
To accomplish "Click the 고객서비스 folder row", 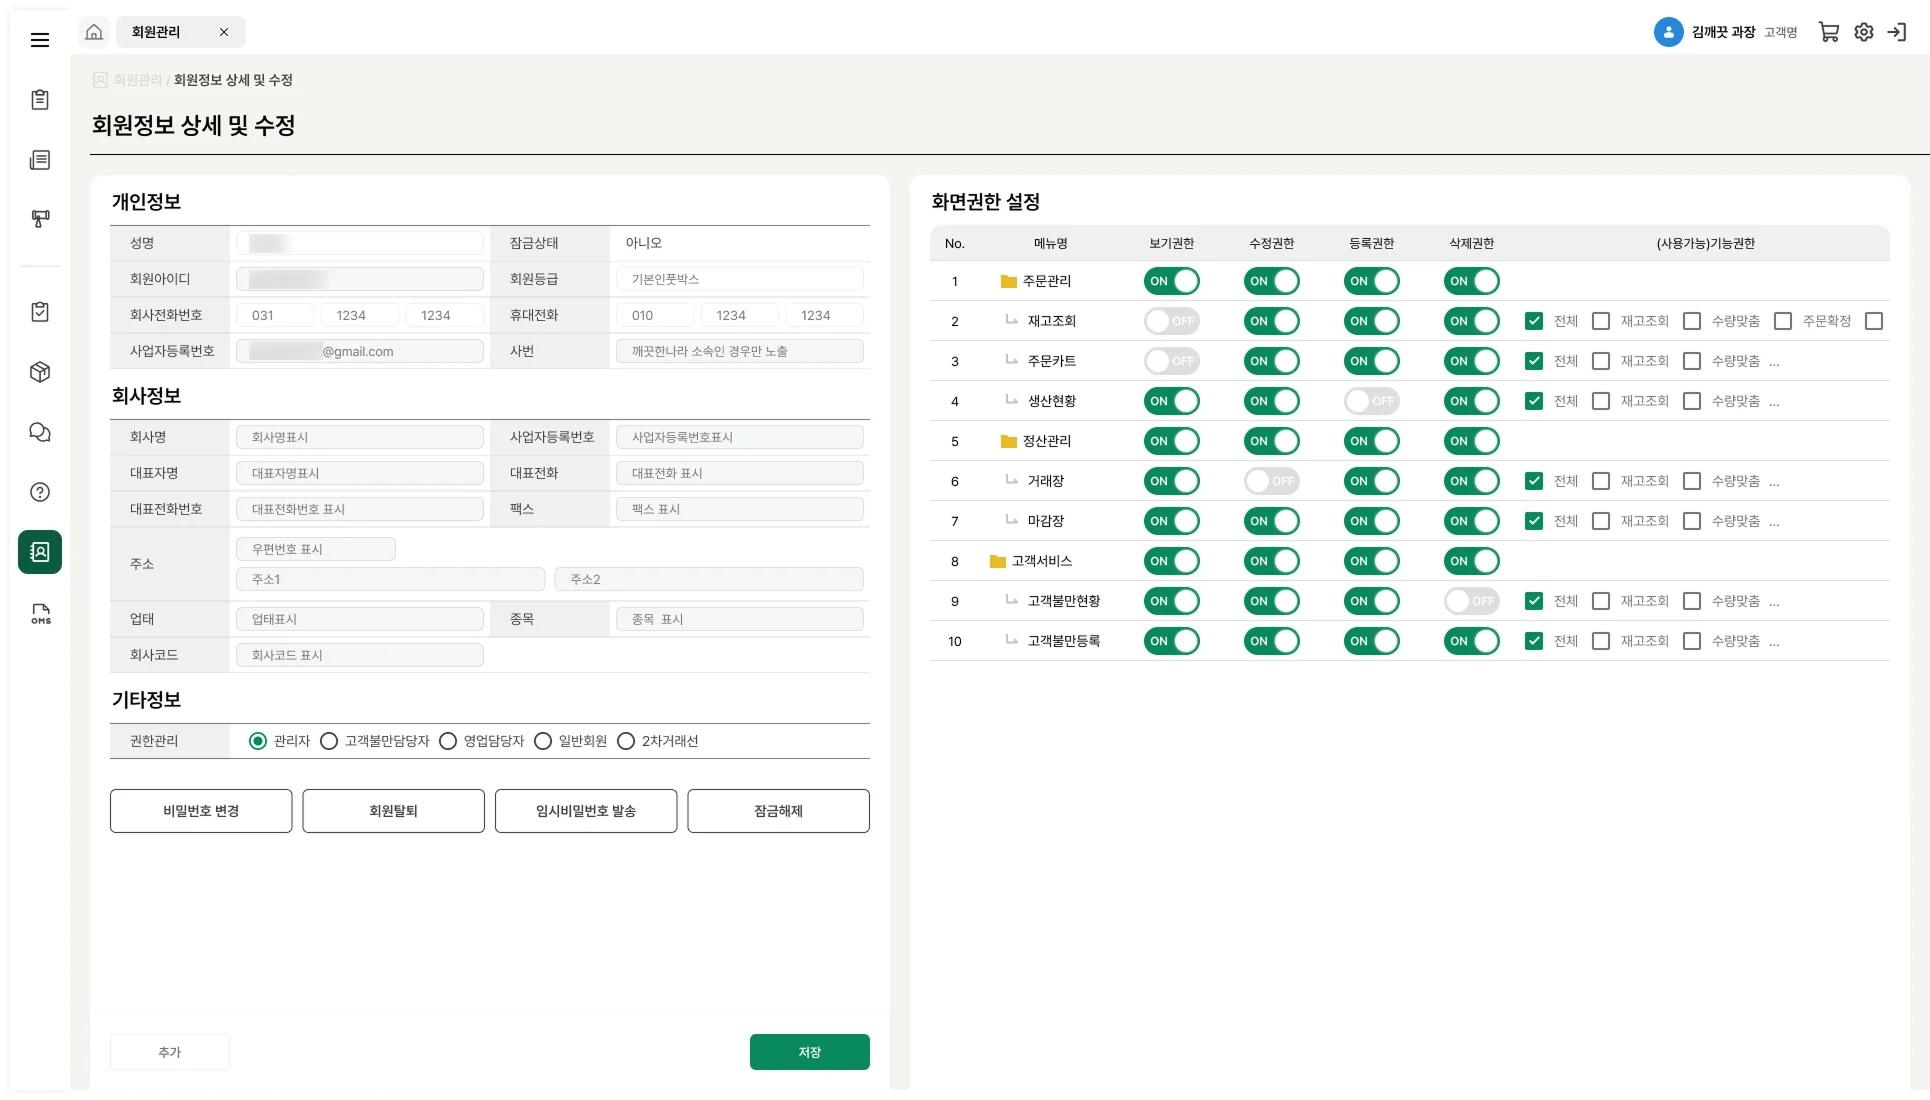I will (1410, 561).
